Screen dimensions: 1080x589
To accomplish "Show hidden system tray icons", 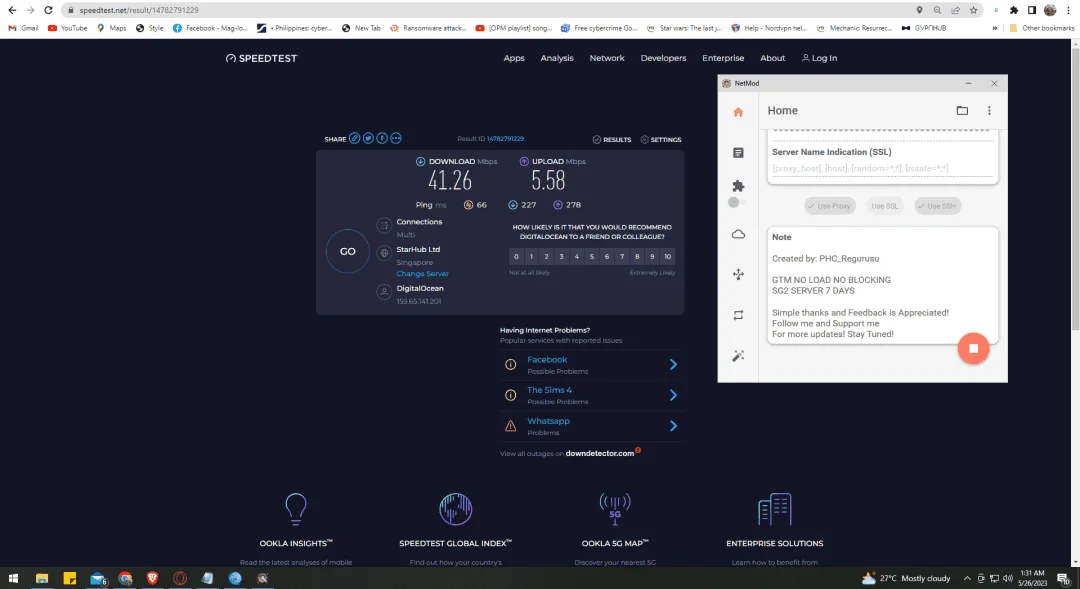I will point(967,579).
